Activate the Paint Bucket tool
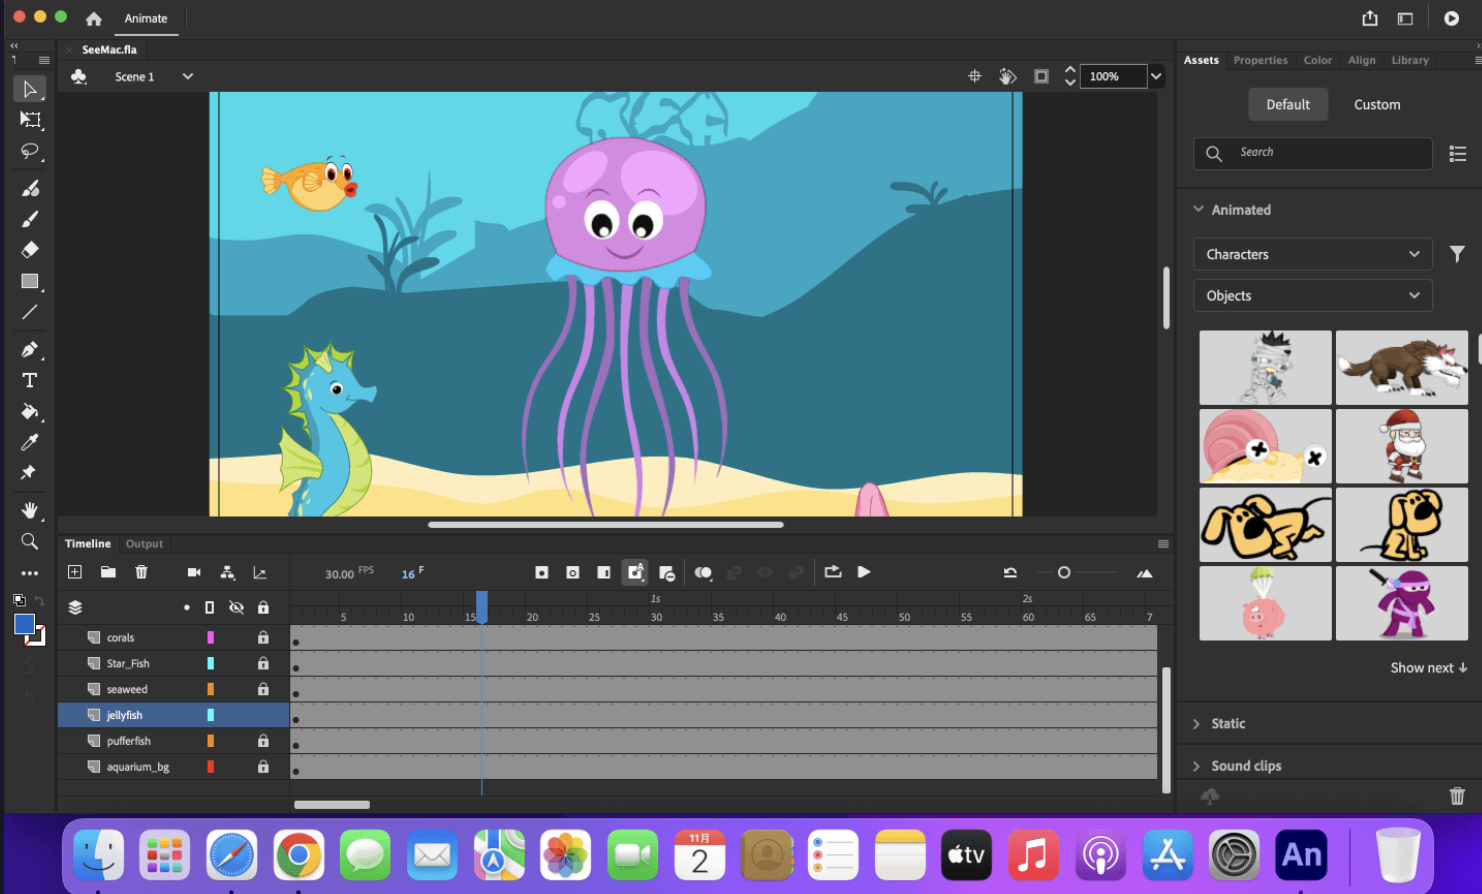 (30, 412)
